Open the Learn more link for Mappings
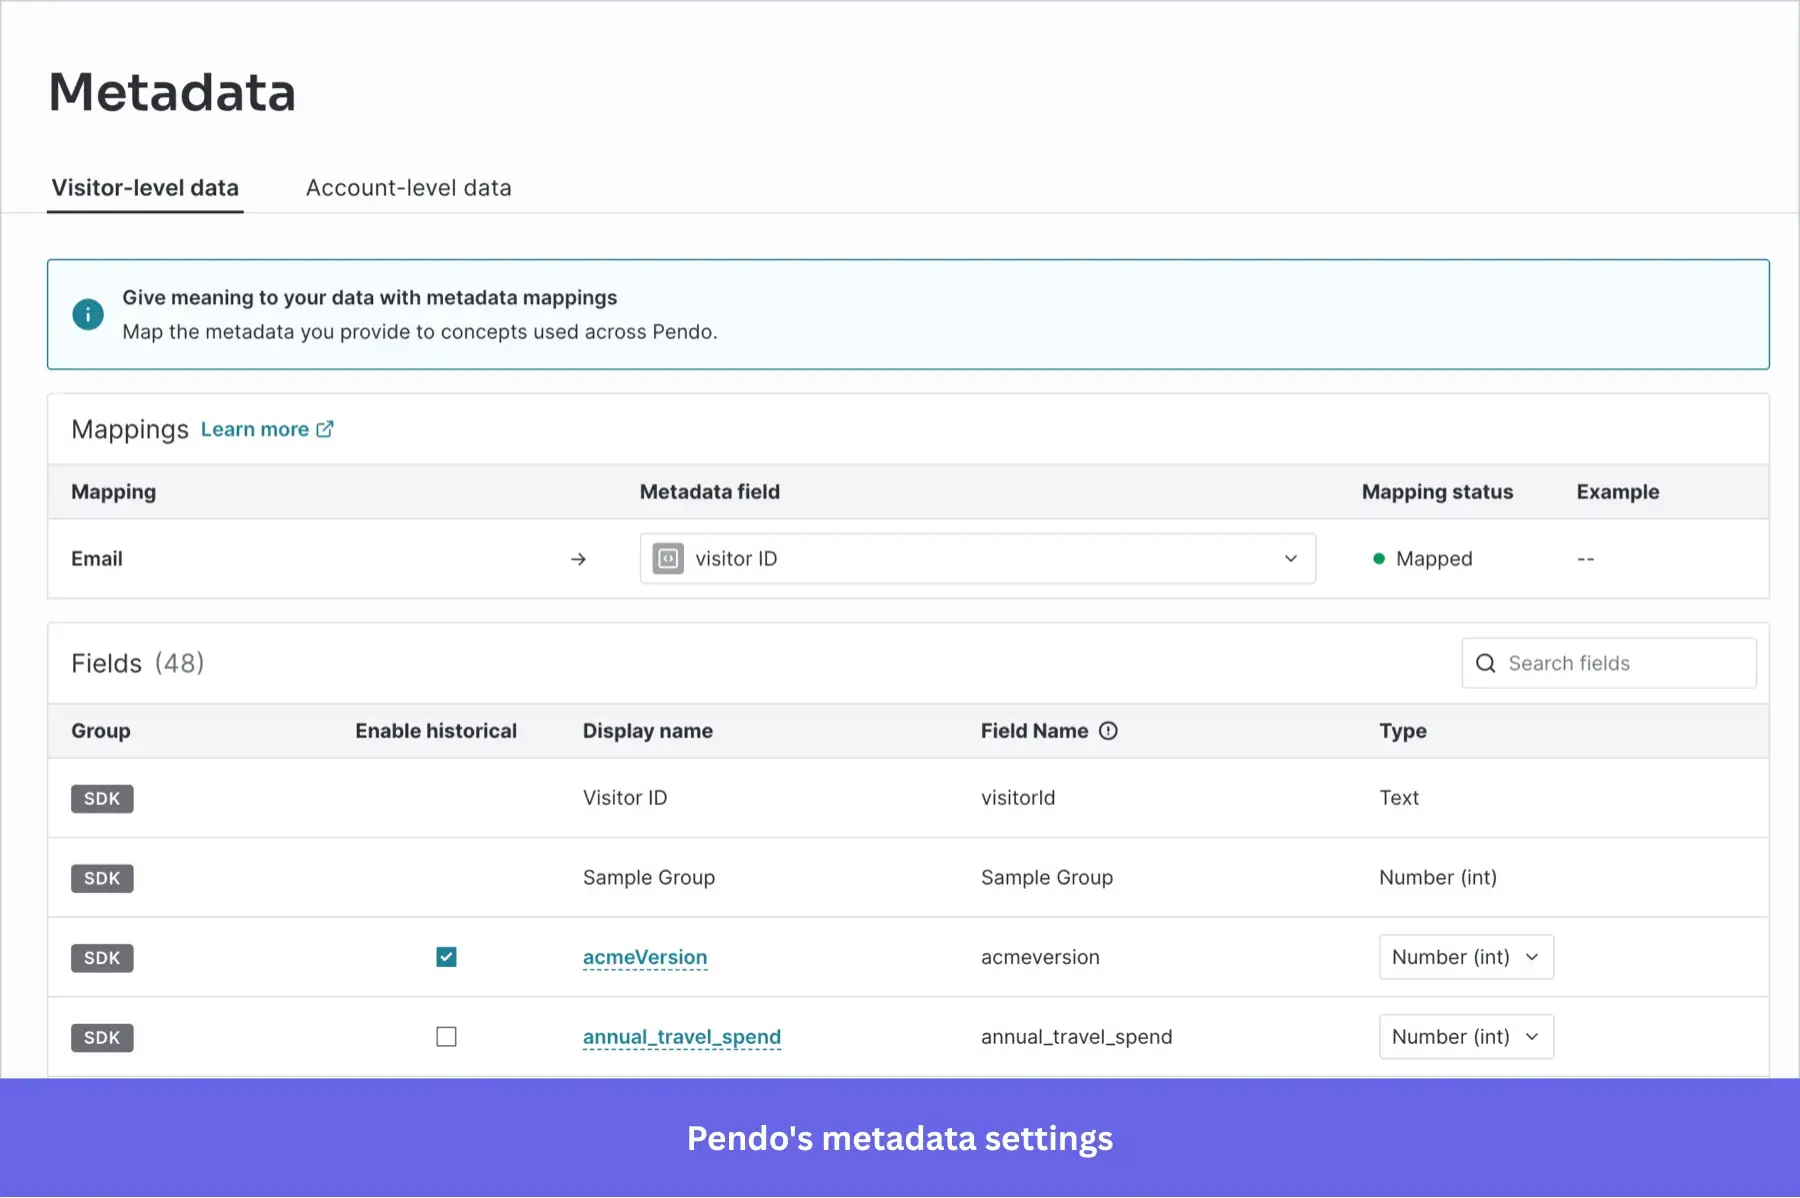Screen dimensions: 1800x1198 pos(256,428)
